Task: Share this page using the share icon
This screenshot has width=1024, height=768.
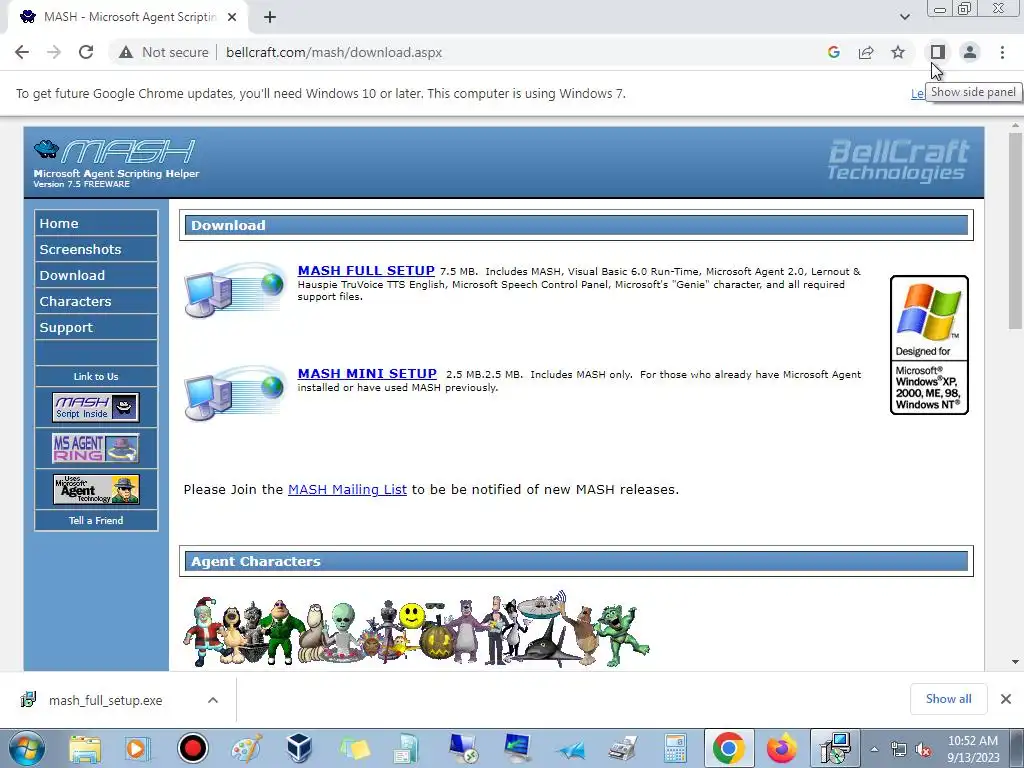Action: (866, 52)
